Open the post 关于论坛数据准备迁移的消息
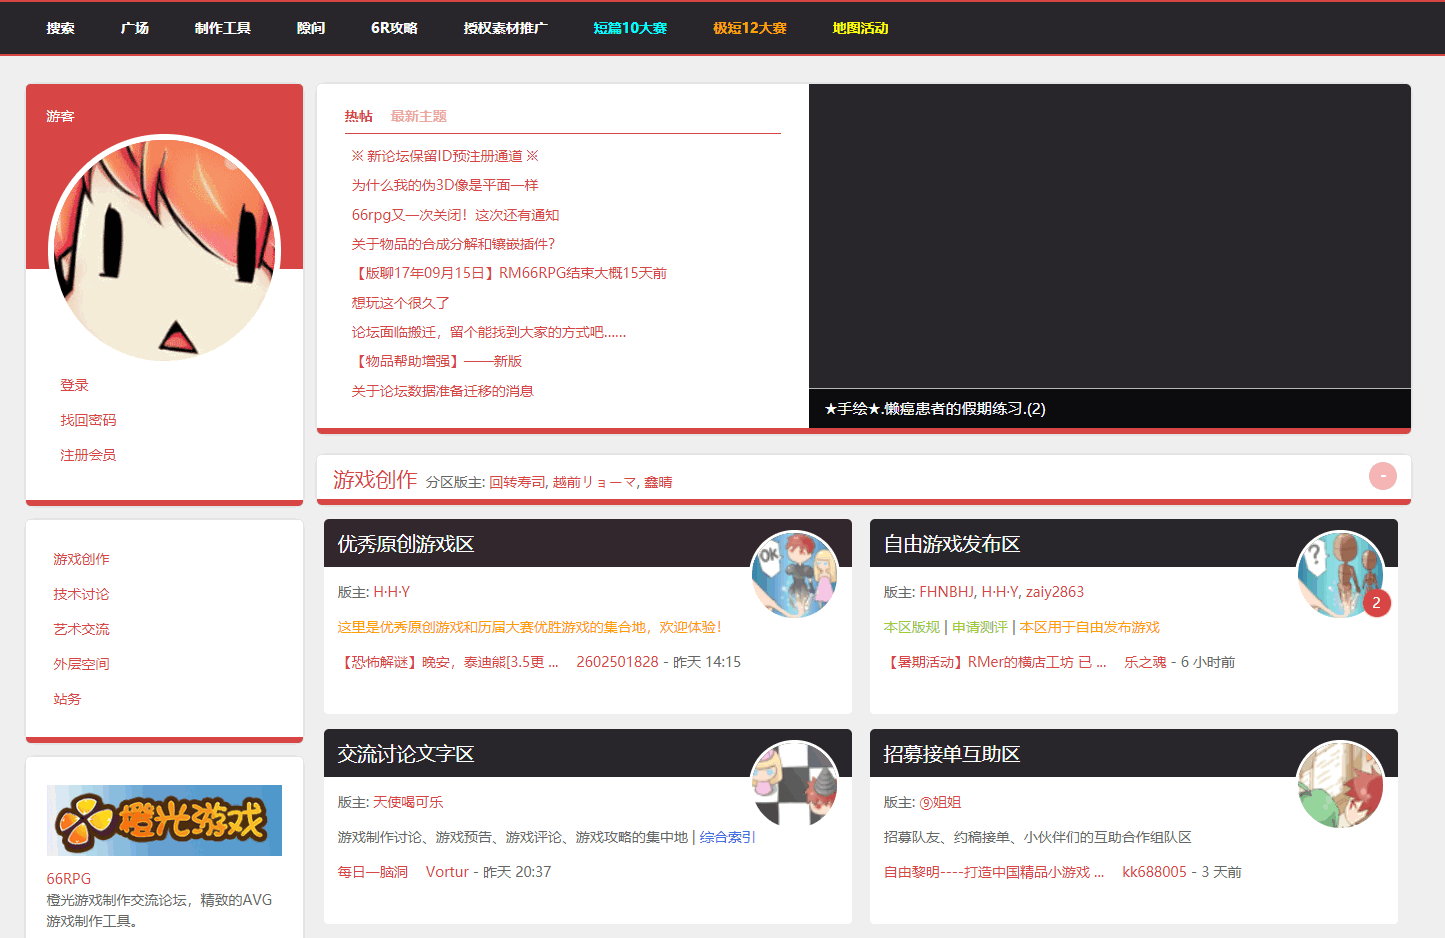The height and width of the screenshot is (938, 1445). pyautogui.click(x=442, y=391)
